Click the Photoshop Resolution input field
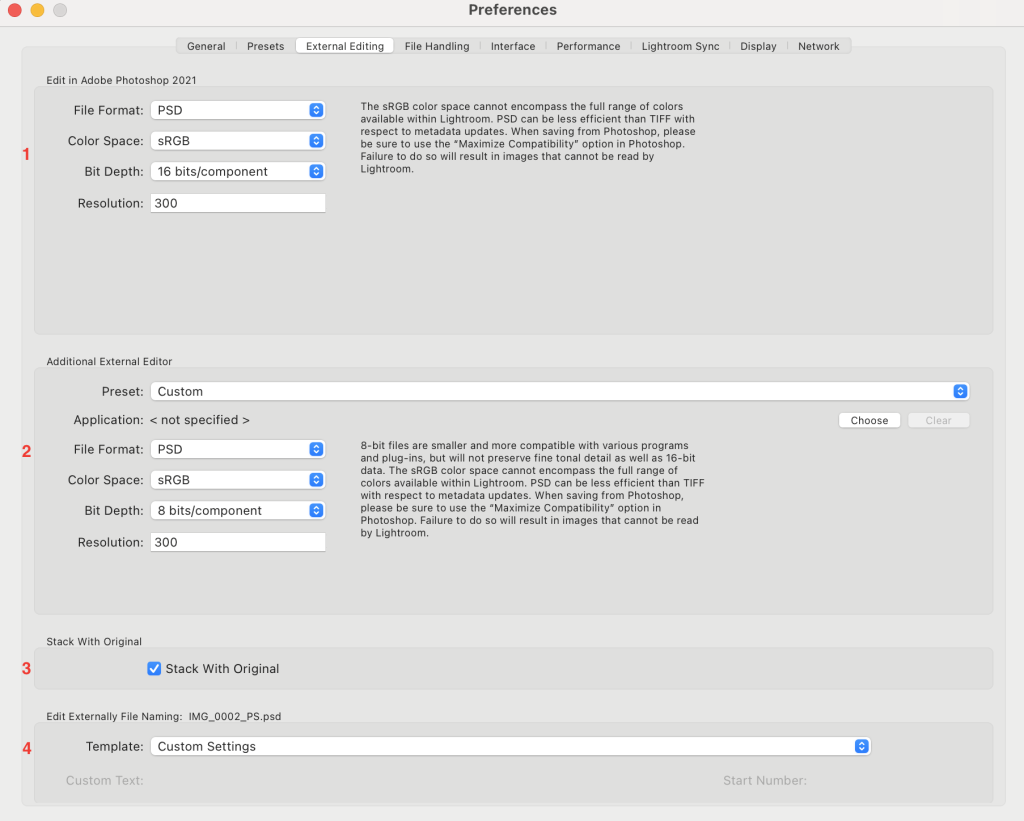 coord(238,203)
